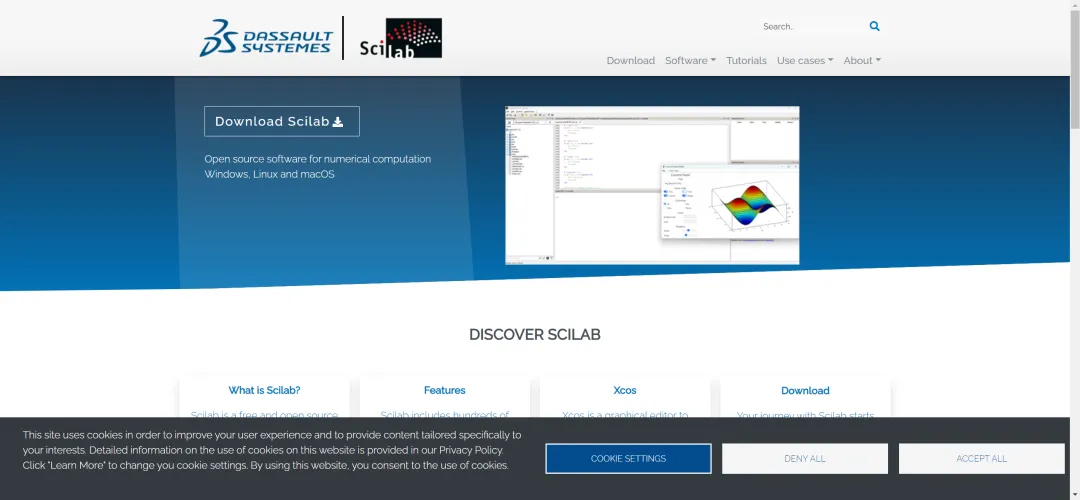Viewport: 1080px width, 500px height.
Task: Open the Download menu item
Action: click(630, 61)
